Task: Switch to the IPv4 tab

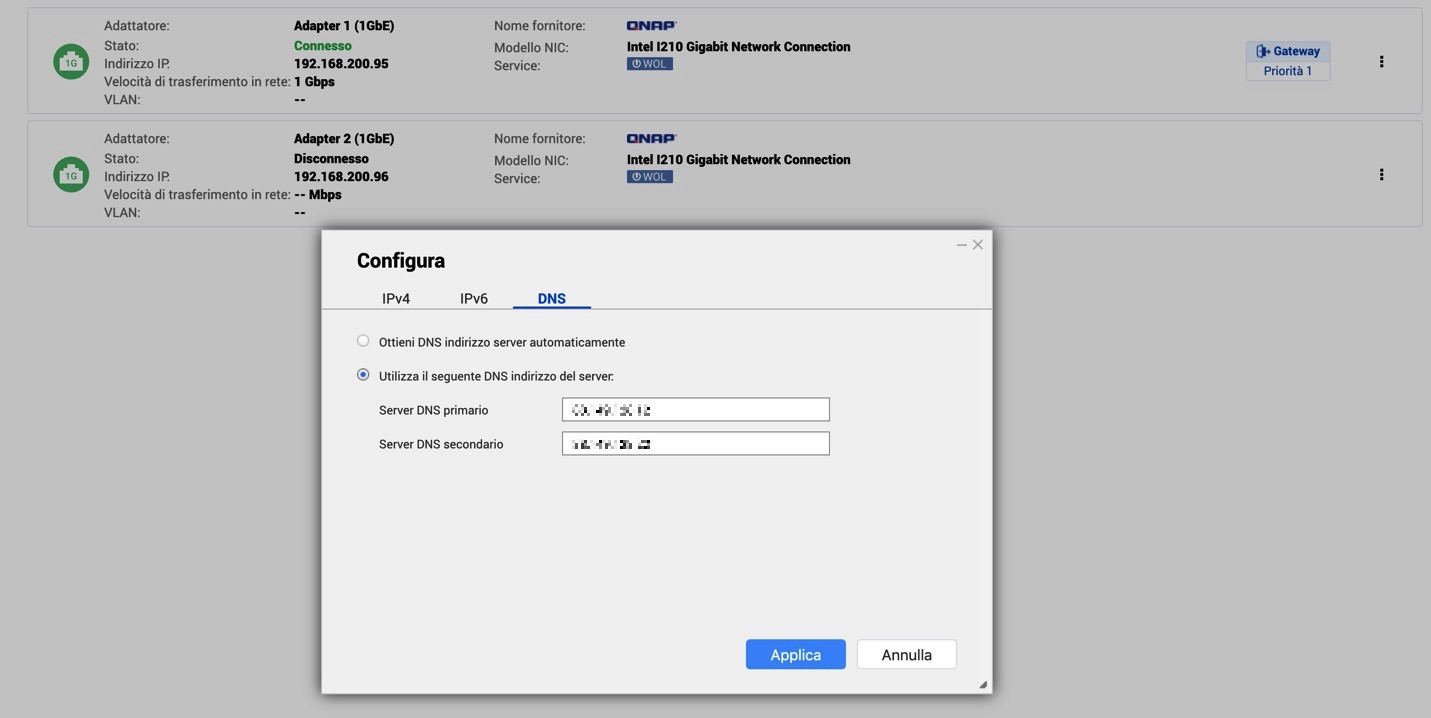Action: tap(396, 298)
